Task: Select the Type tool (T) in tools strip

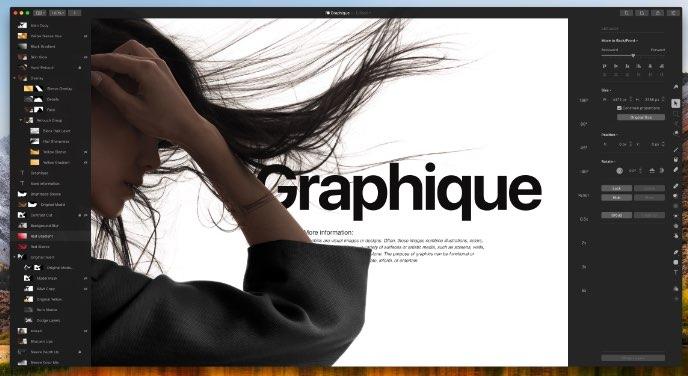Action: [x=676, y=272]
